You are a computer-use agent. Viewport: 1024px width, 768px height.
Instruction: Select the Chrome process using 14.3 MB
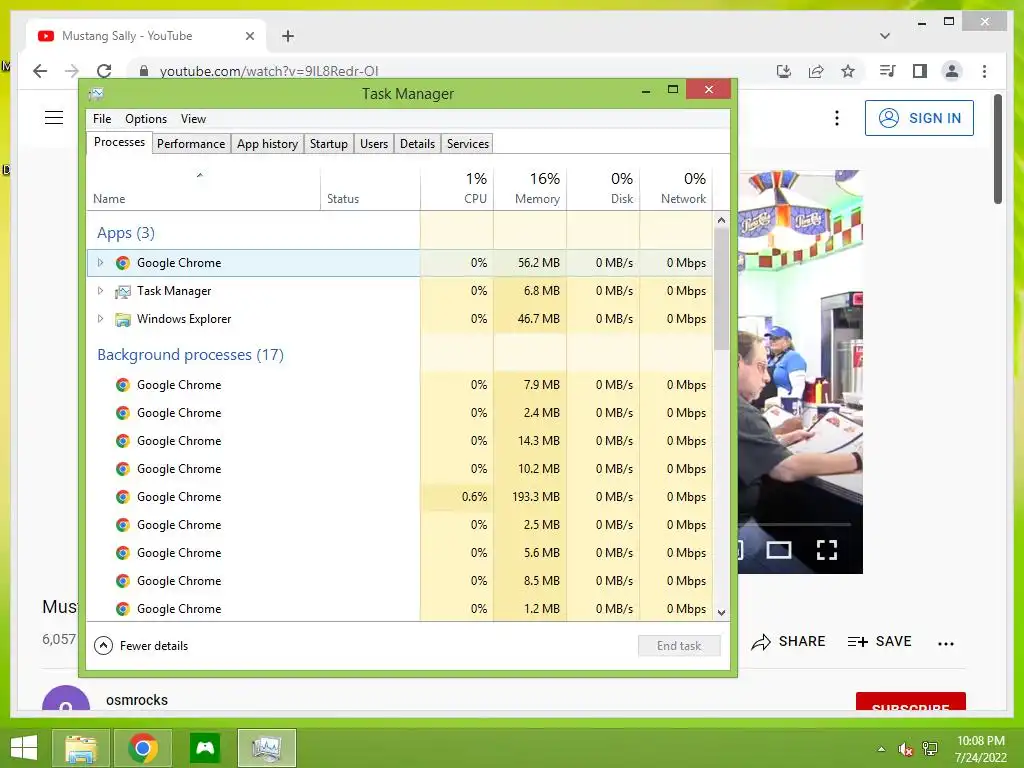pos(400,441)
